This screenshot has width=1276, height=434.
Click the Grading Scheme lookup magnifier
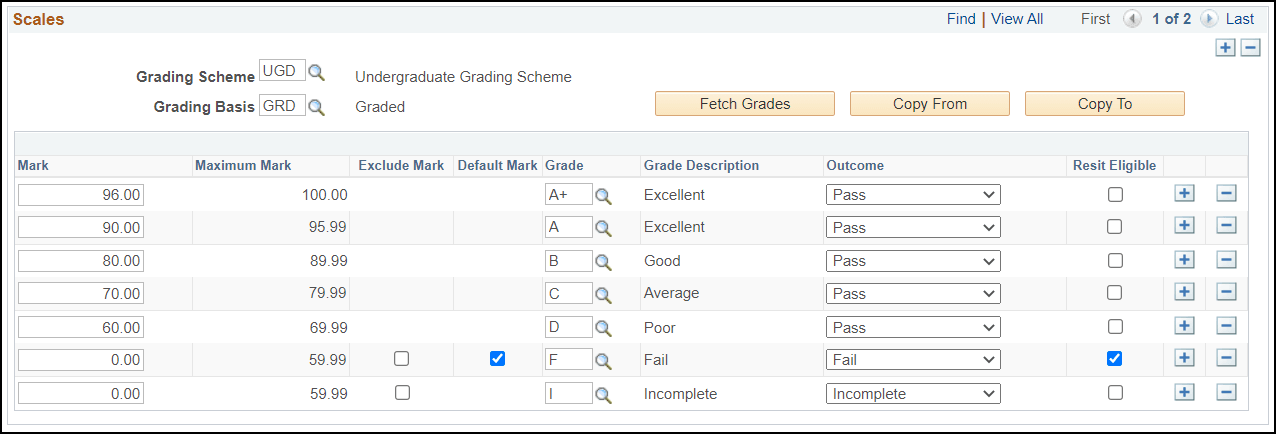[316, 72]
